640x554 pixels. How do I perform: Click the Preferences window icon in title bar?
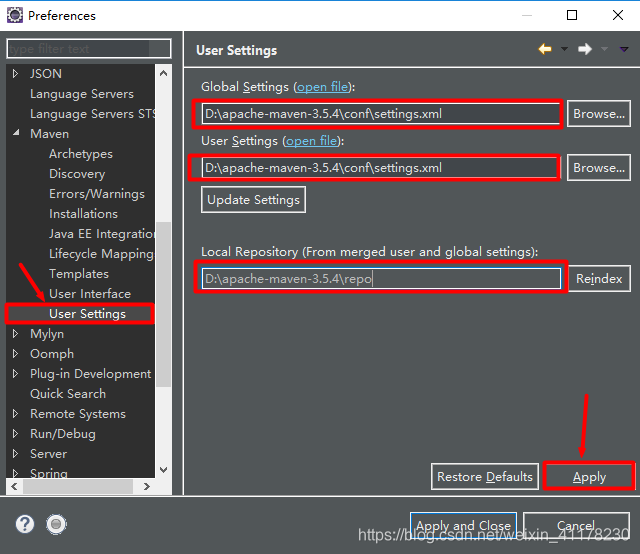click(x=15, y=16)
